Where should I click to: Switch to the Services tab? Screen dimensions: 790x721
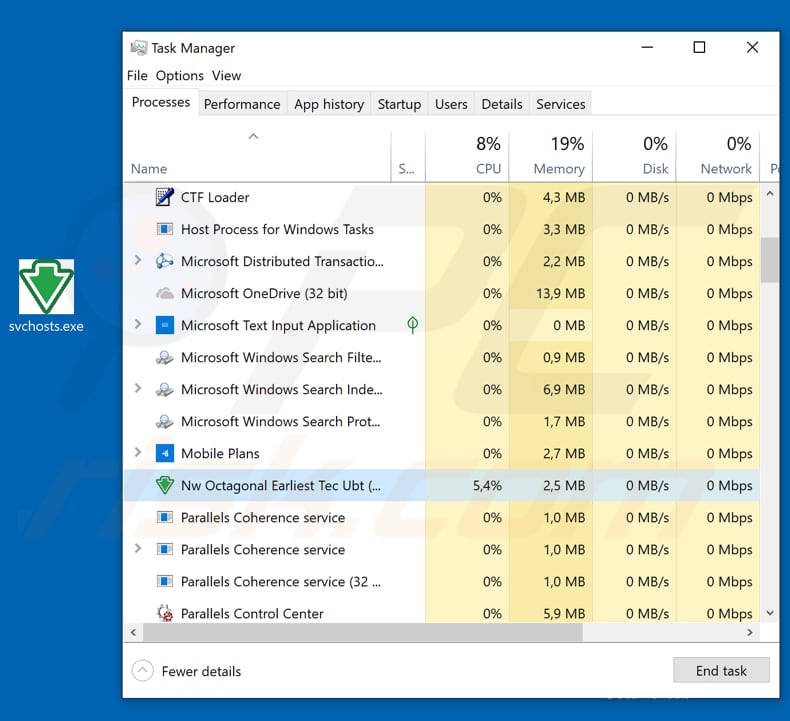click(x=560, y=104)
